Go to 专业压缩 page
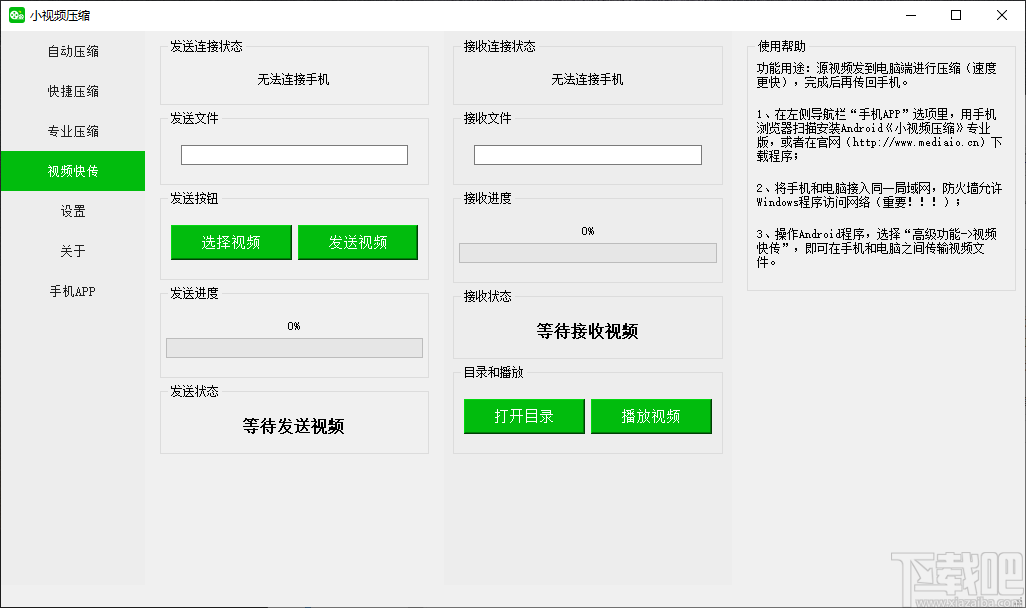 pos(73,131)
